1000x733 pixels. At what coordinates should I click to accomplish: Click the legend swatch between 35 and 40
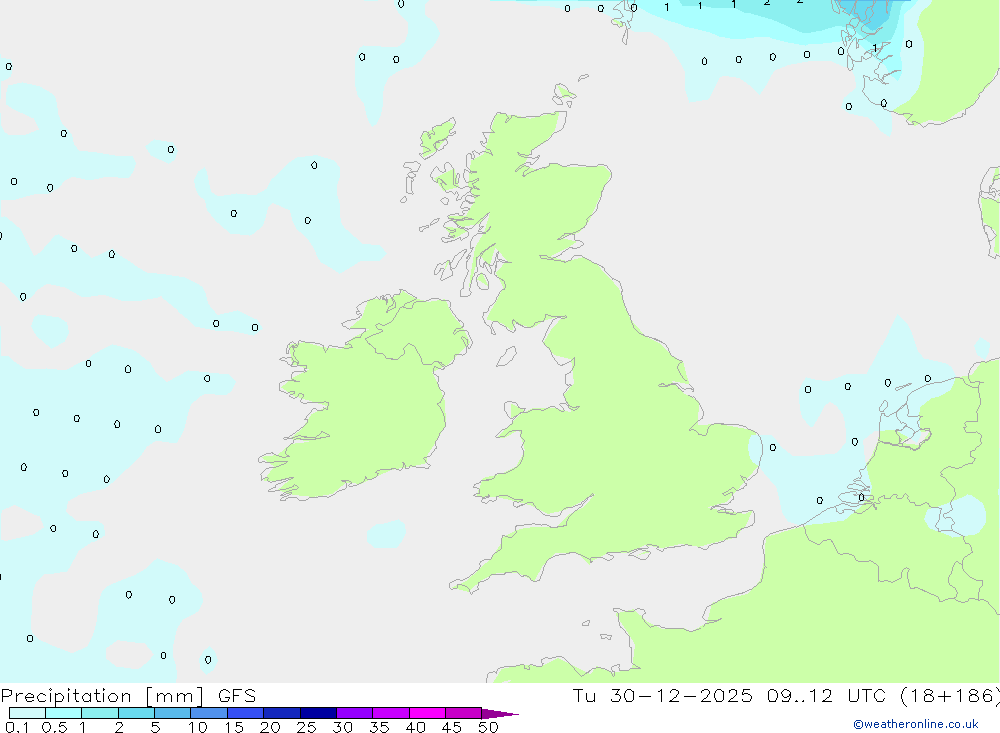391,713
